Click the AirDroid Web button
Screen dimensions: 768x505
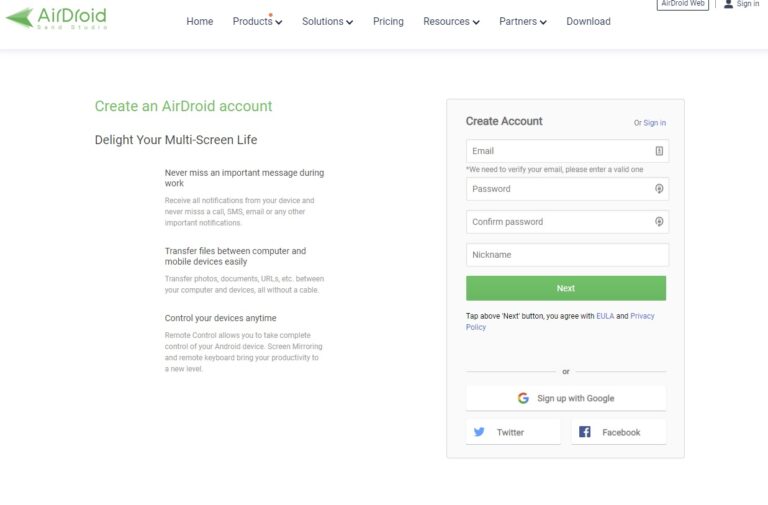click(683, 4)
